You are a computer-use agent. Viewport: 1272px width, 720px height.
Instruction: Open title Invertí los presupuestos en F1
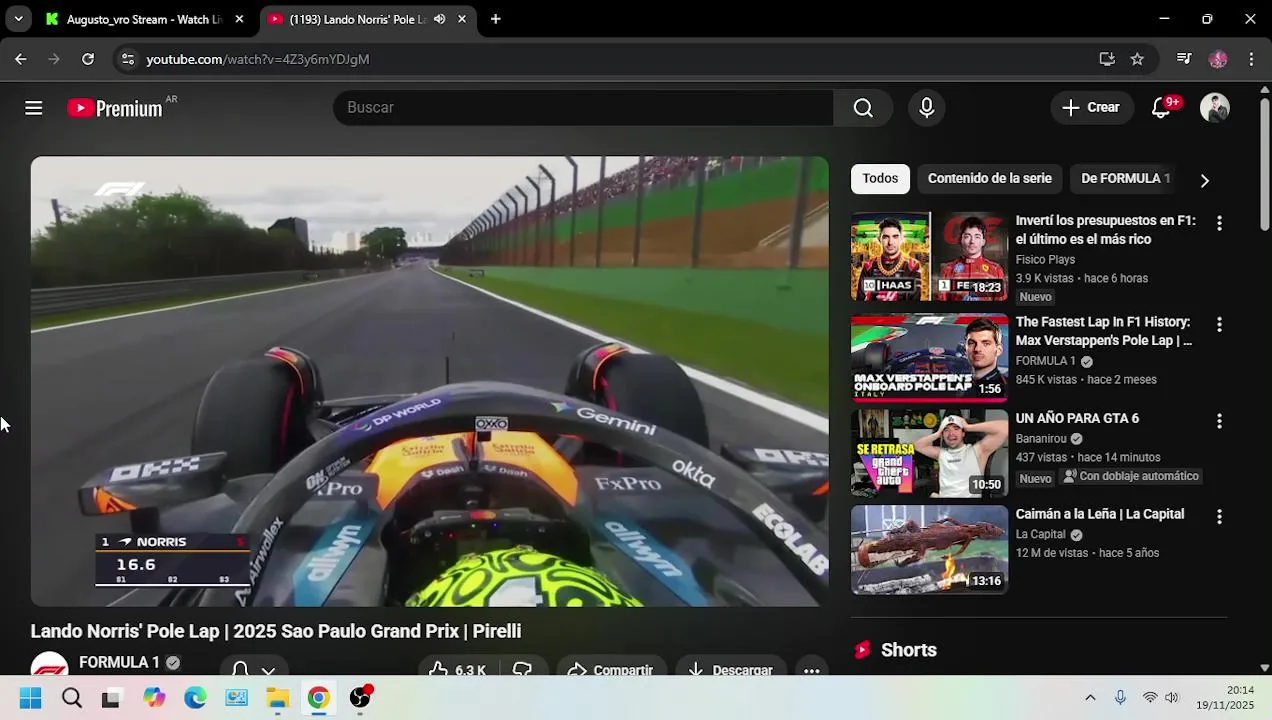pyautogui.click(x=1105, y=230)
